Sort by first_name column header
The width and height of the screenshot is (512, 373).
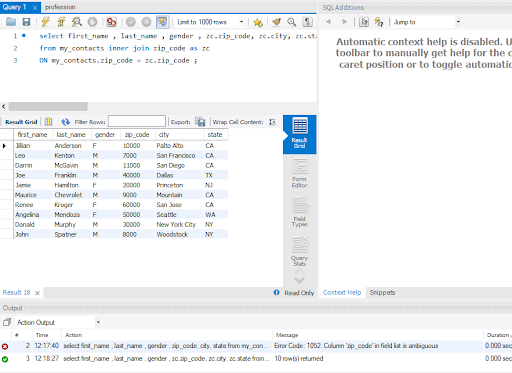32,135
